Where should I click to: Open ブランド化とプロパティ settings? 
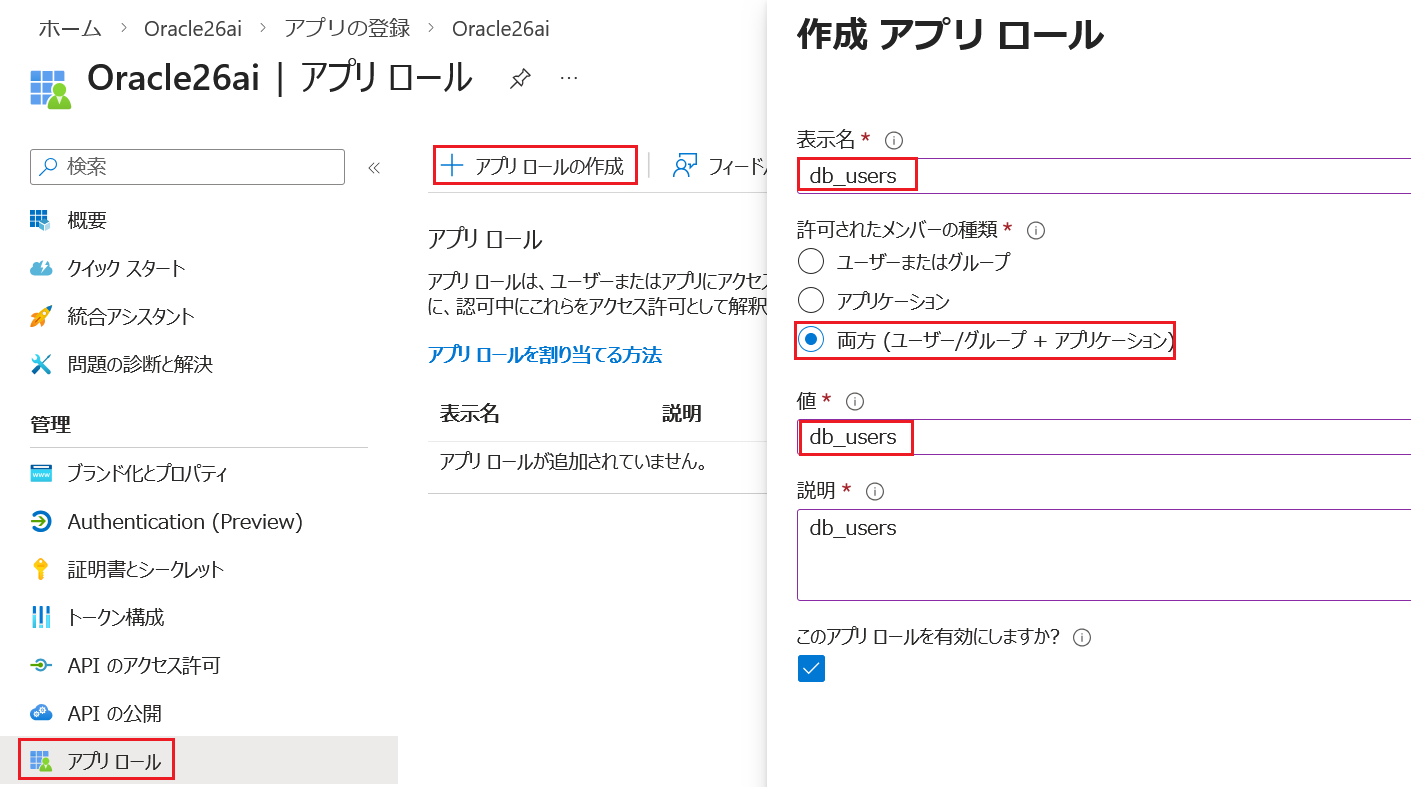(147, 473)
